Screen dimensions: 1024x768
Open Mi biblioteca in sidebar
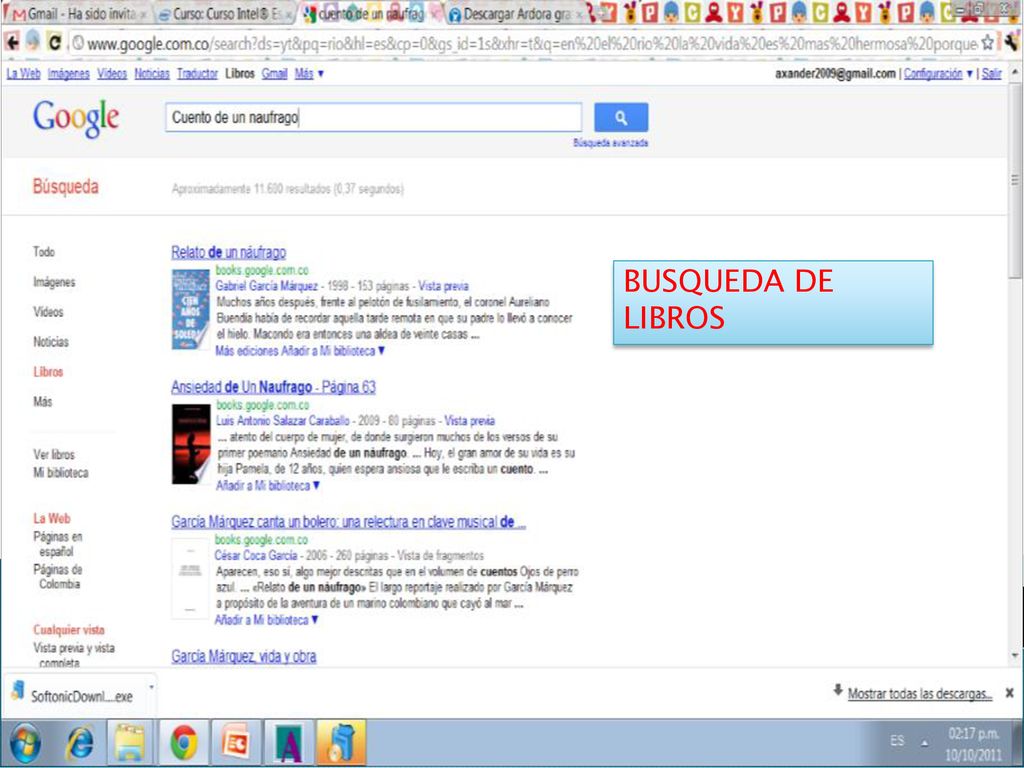click(61, 473)
